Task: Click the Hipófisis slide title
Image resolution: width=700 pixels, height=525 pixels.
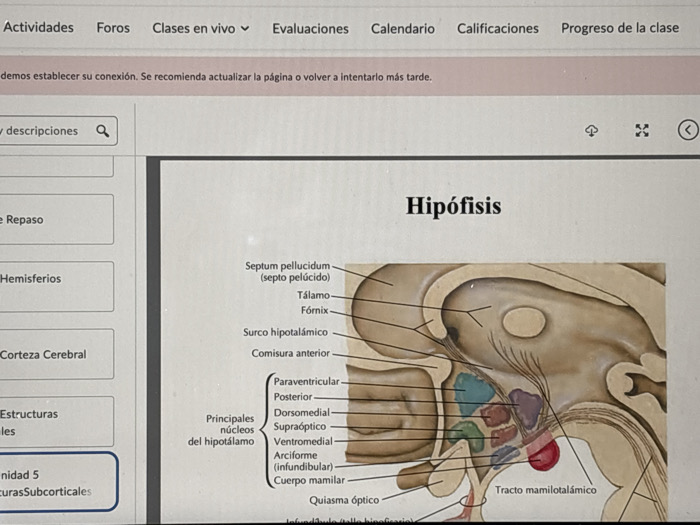Action: [454, 206]
